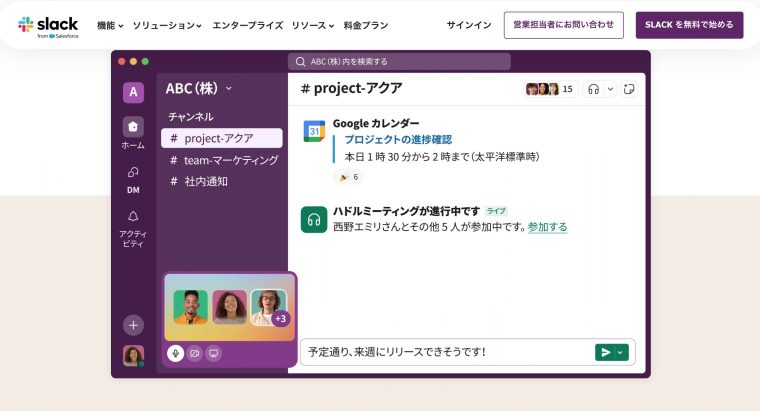Open the canvas icon in the channel header
The width and height of the screenshot is (760, 411).
[x=629, y=89]
